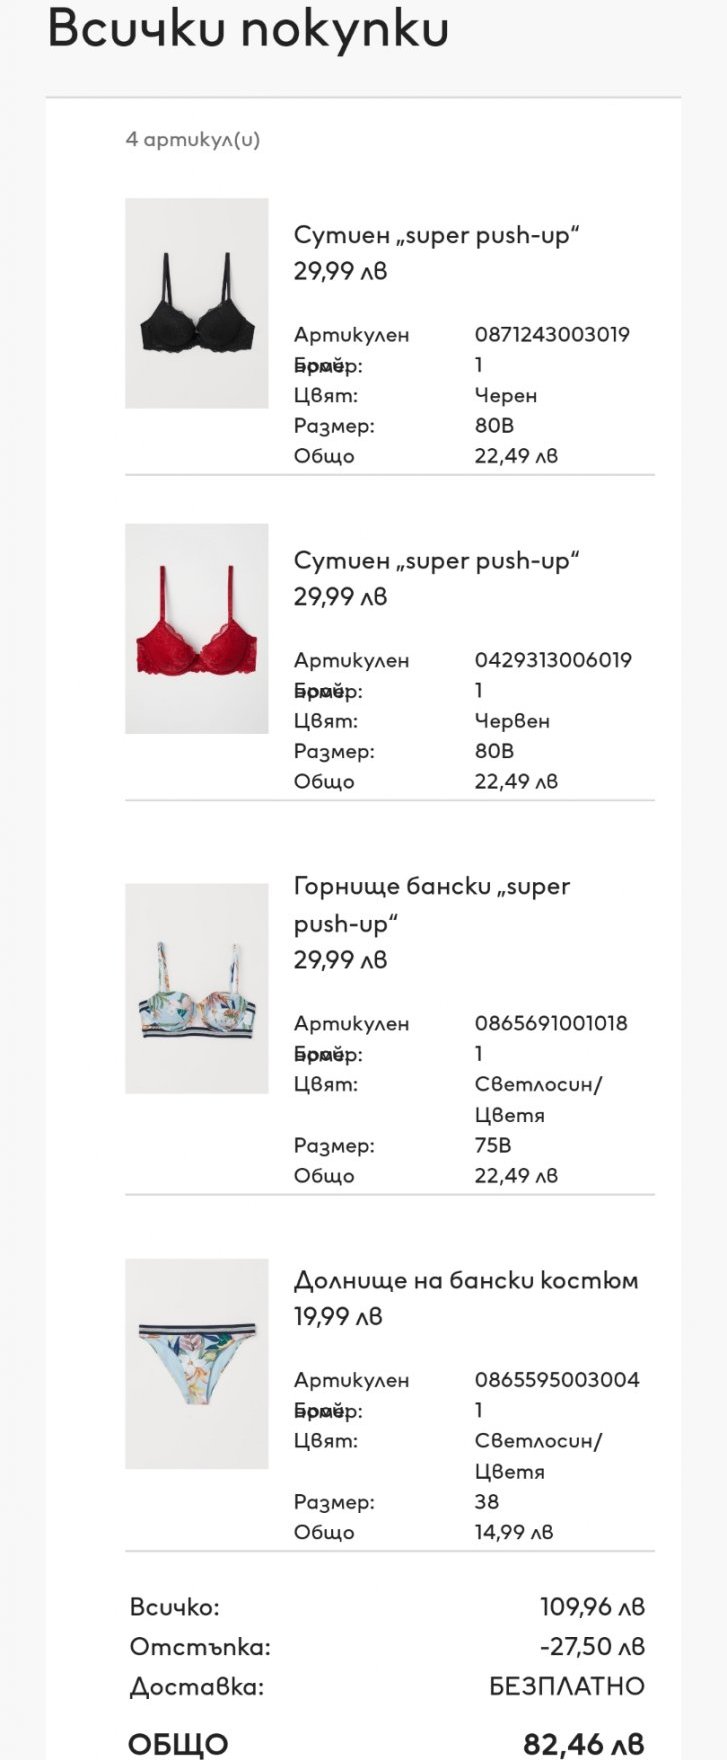Click the 19,99 лв price of bikini bottom
Screen dimensions: 727x1760
[x=338, y=1317]
